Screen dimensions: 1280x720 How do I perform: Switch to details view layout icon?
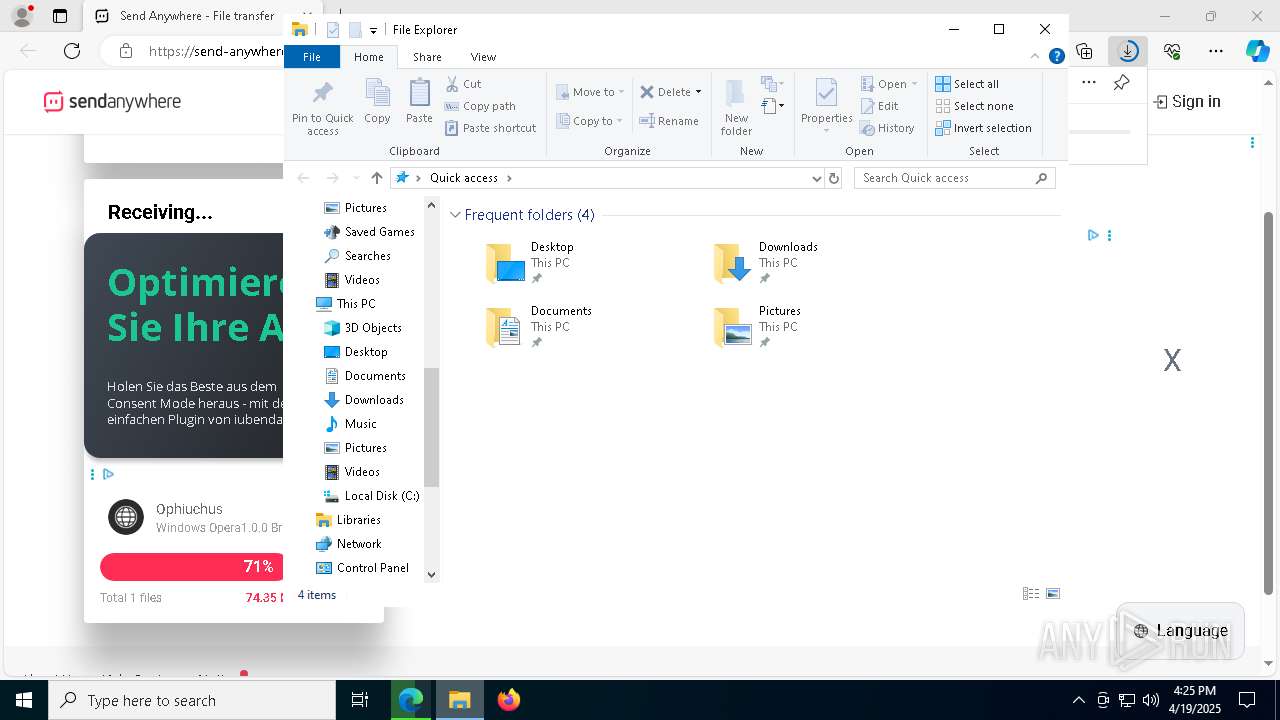point(1031,594)
